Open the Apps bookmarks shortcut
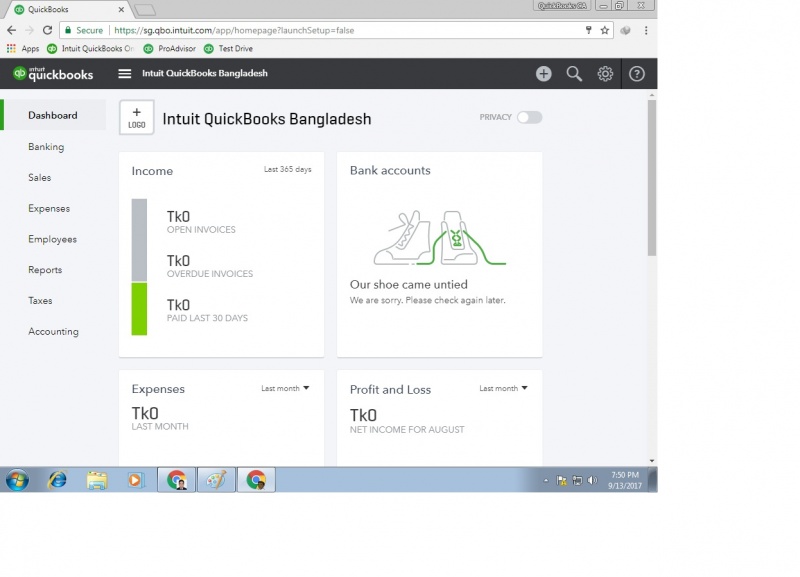The width and height of the screenshot is (800, 577). point(23,48)
